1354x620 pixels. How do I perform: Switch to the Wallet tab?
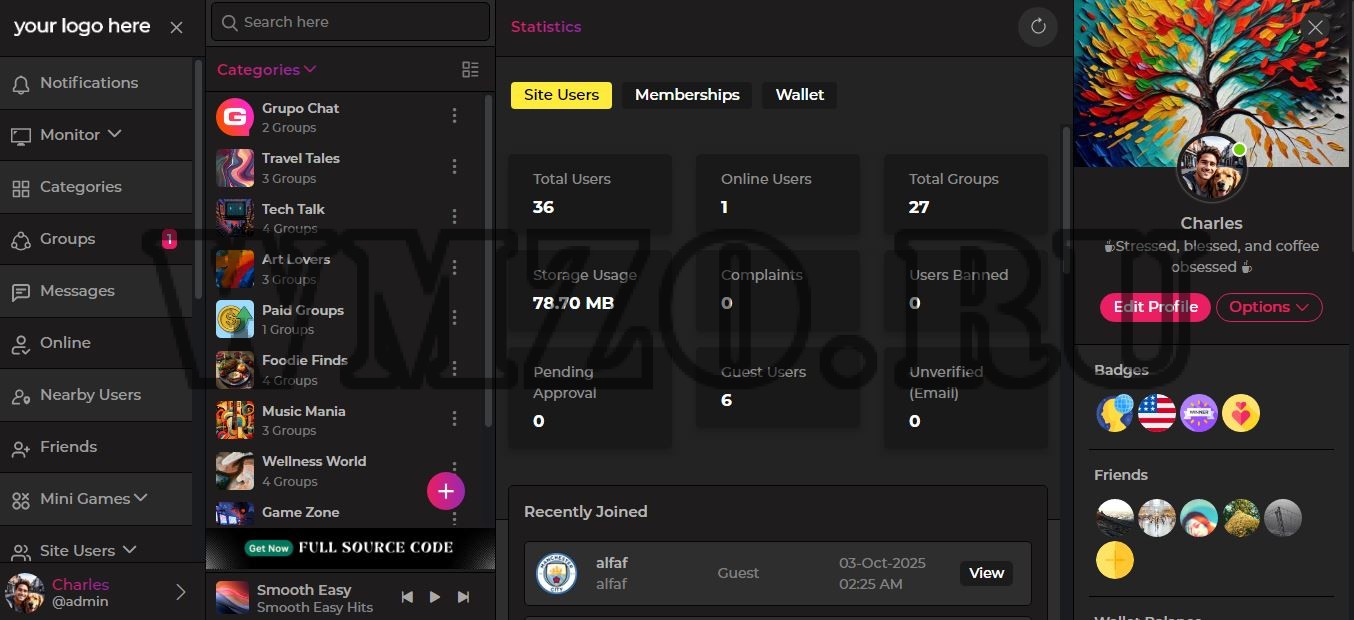(799, 95)
